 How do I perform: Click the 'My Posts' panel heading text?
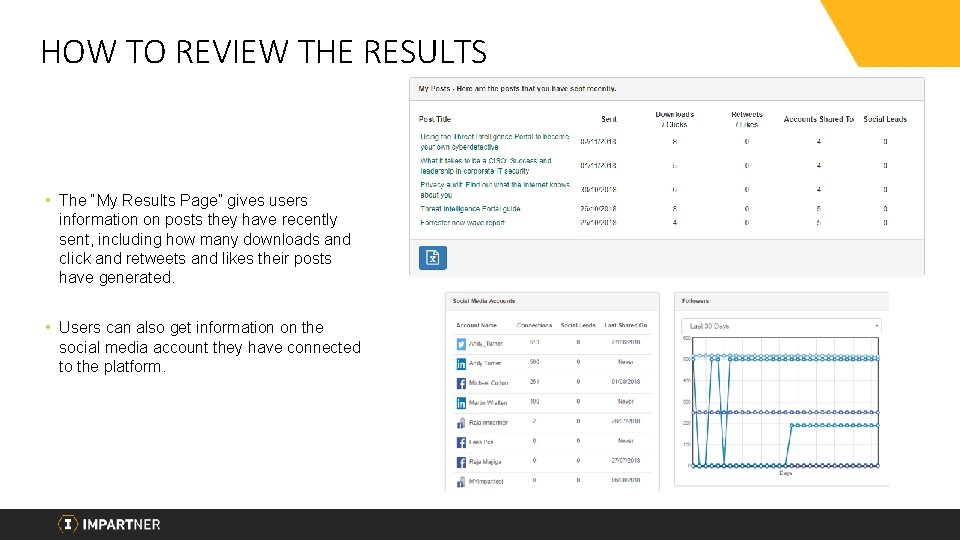[x=517, y=89]
